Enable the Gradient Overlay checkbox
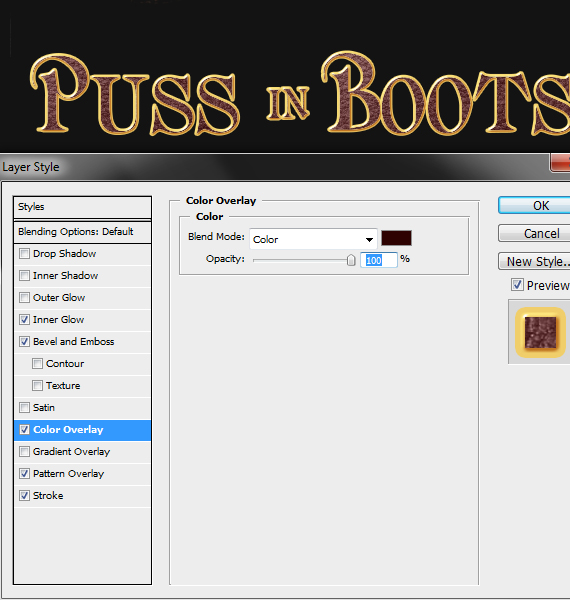Screen dimensions: 570x600 [x=24, y=452]
